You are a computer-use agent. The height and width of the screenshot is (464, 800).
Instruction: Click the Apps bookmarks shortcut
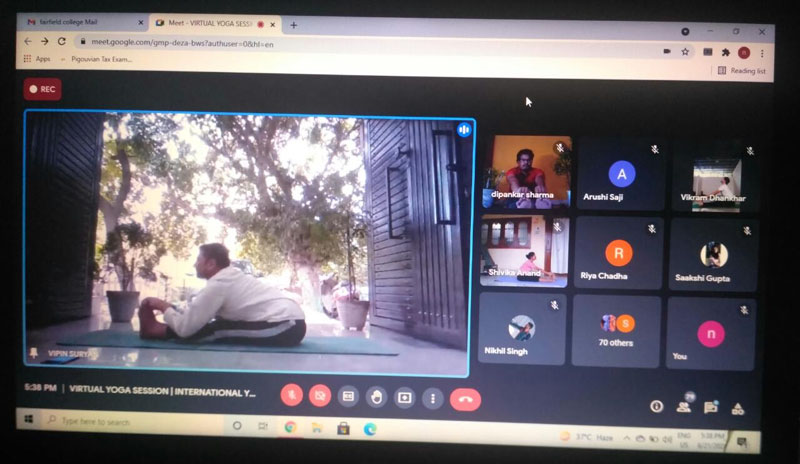pos(37,59)
